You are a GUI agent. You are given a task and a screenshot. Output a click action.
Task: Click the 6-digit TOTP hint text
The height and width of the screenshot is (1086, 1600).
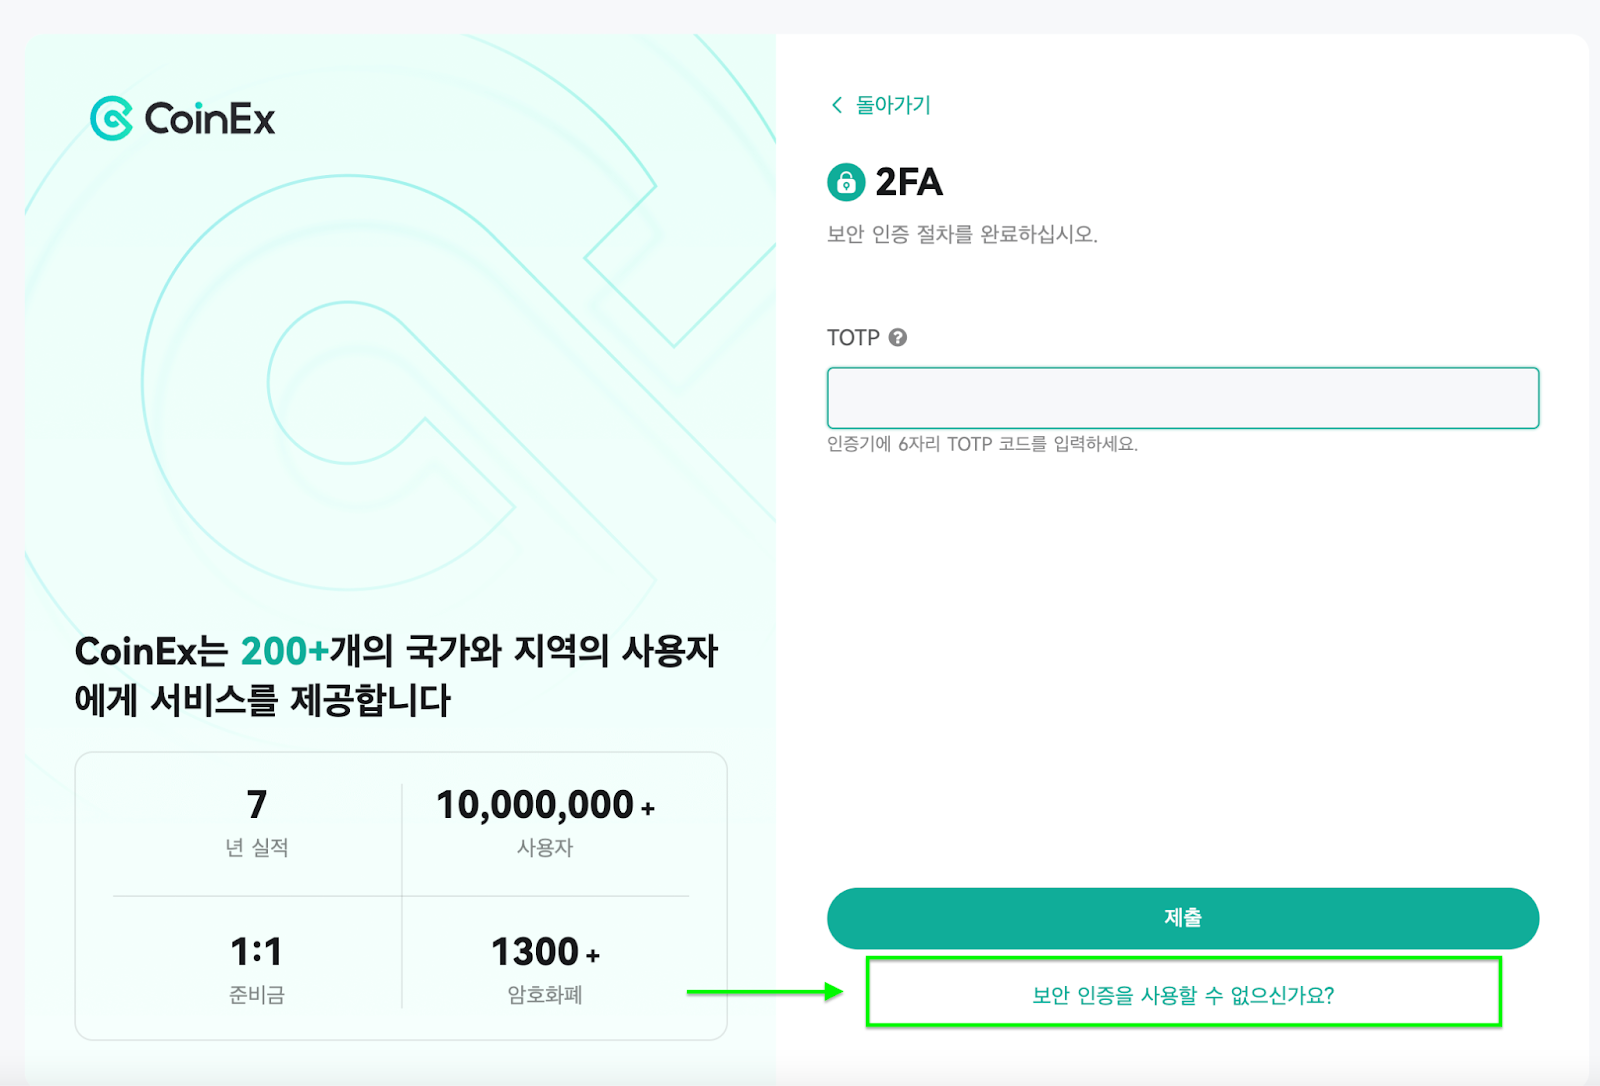tap(983, 444)
